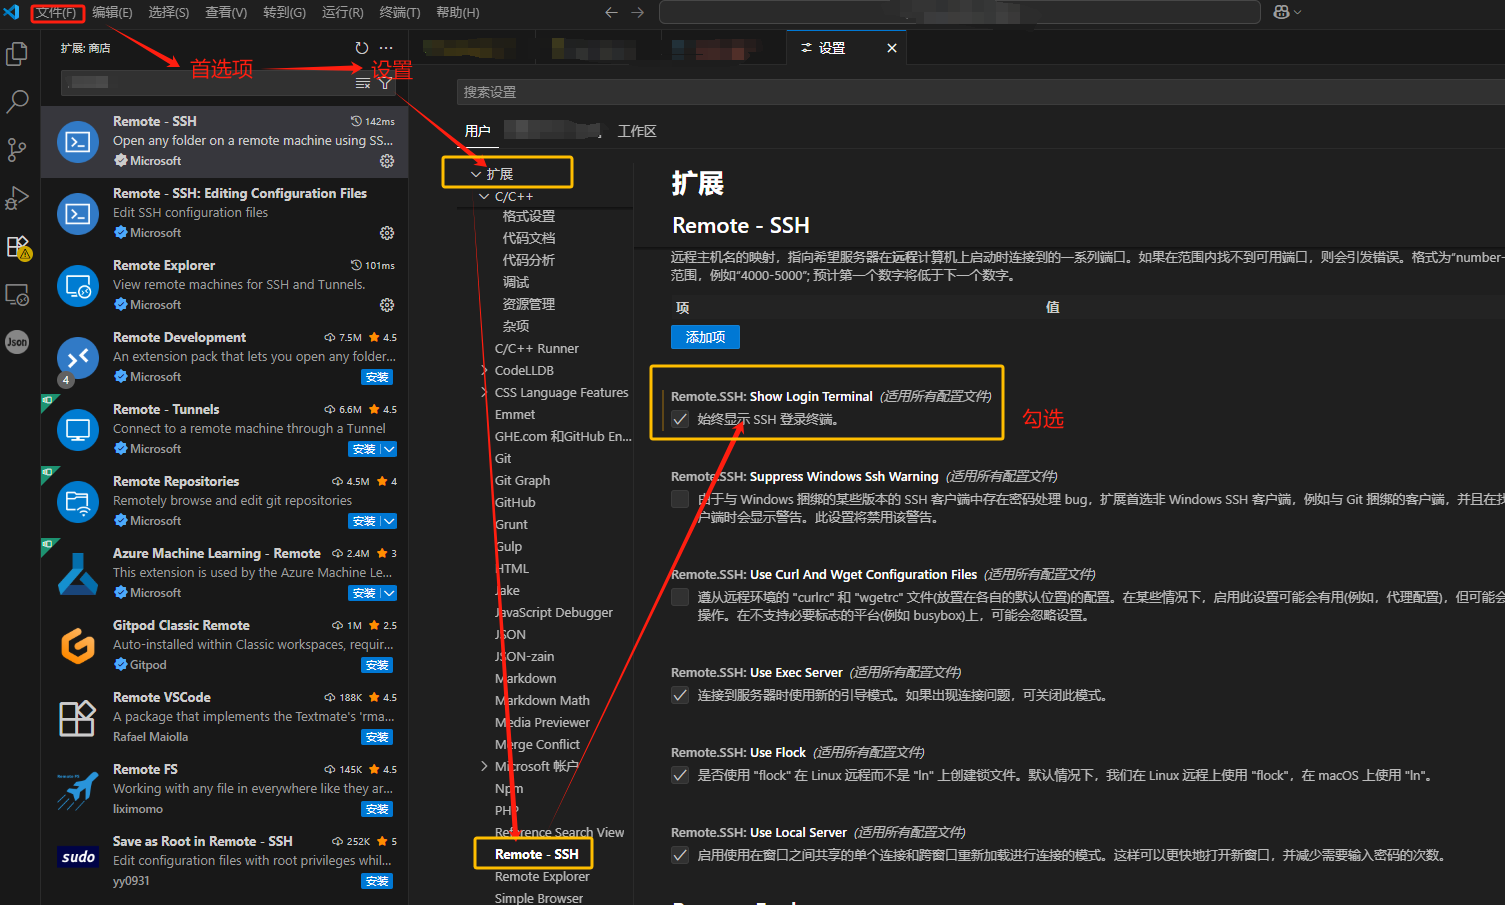This screenshot has height=905, width=1505.
Task: Open manage gear for Remote - SSH
Action: pos(387,161)
